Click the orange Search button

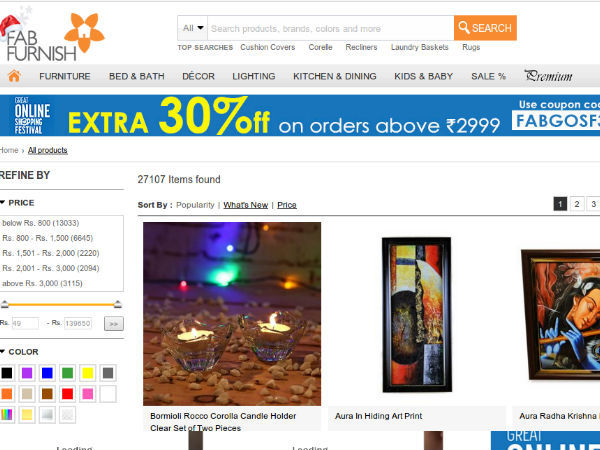pyautogui.click(x=485, y=28)
